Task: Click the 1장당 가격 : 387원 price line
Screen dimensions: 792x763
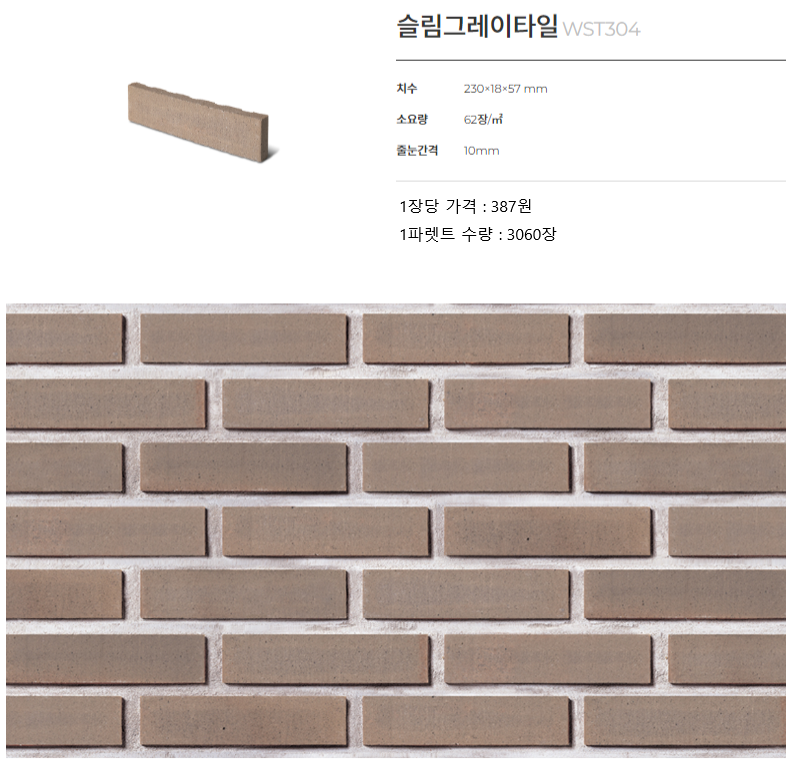Action: [465, 206]
